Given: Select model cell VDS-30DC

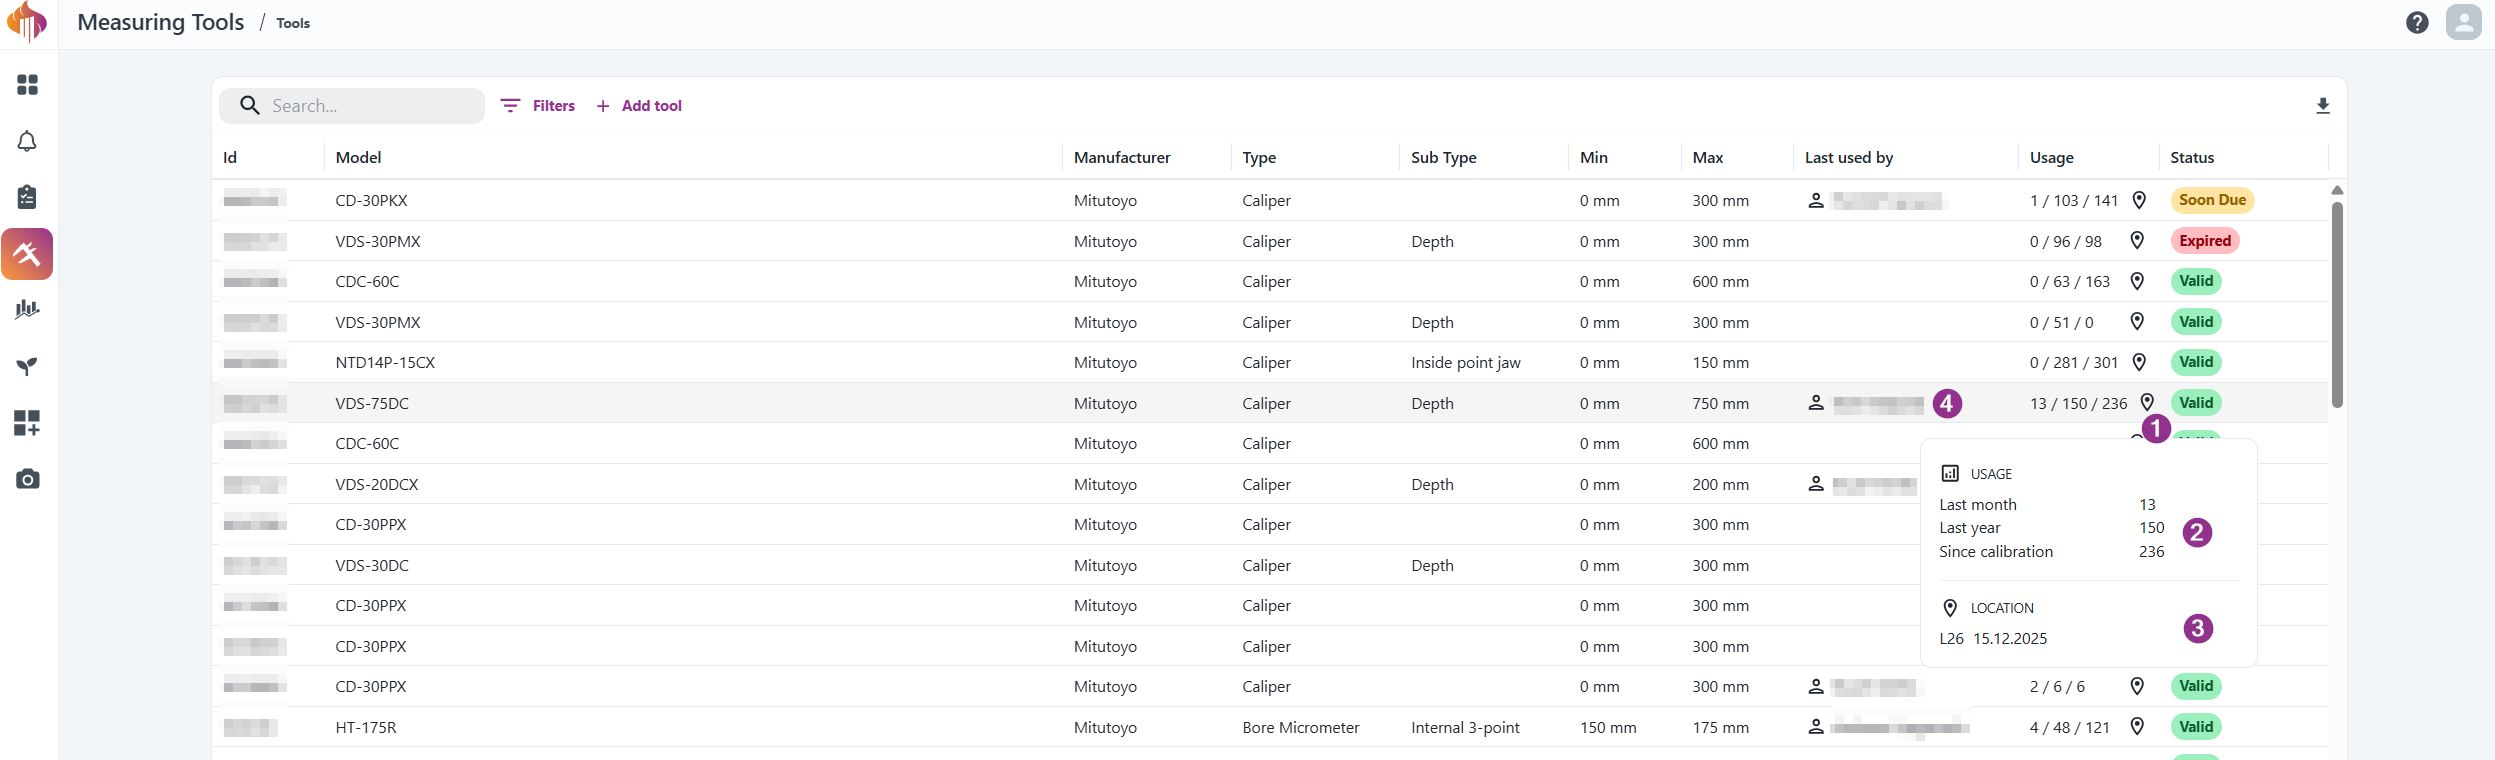Looking at the screenshot, I should (x=372, y=565).
